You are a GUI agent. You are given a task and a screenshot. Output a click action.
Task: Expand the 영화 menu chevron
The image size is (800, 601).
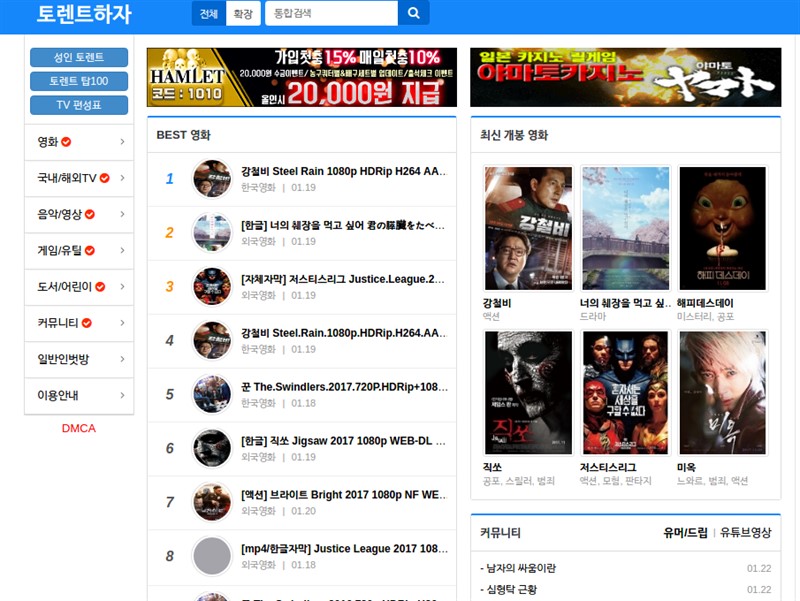tap(122, 142)
